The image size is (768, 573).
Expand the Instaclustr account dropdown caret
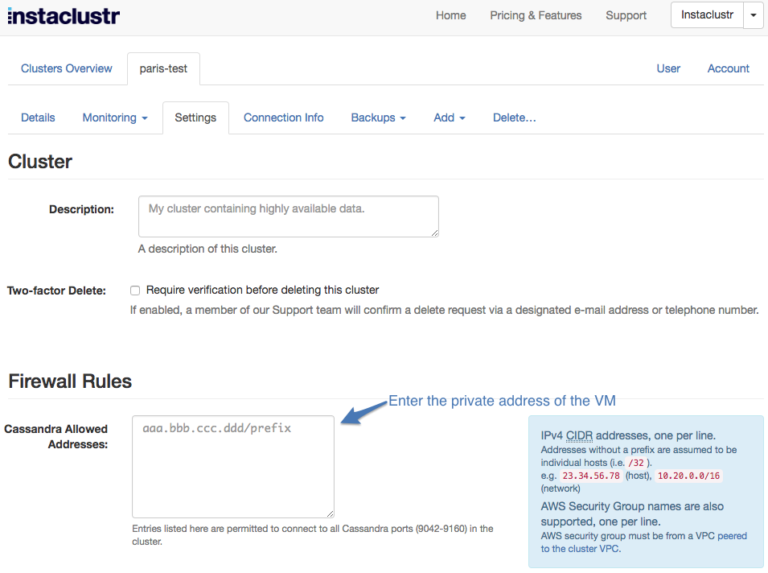pos(753,16)
